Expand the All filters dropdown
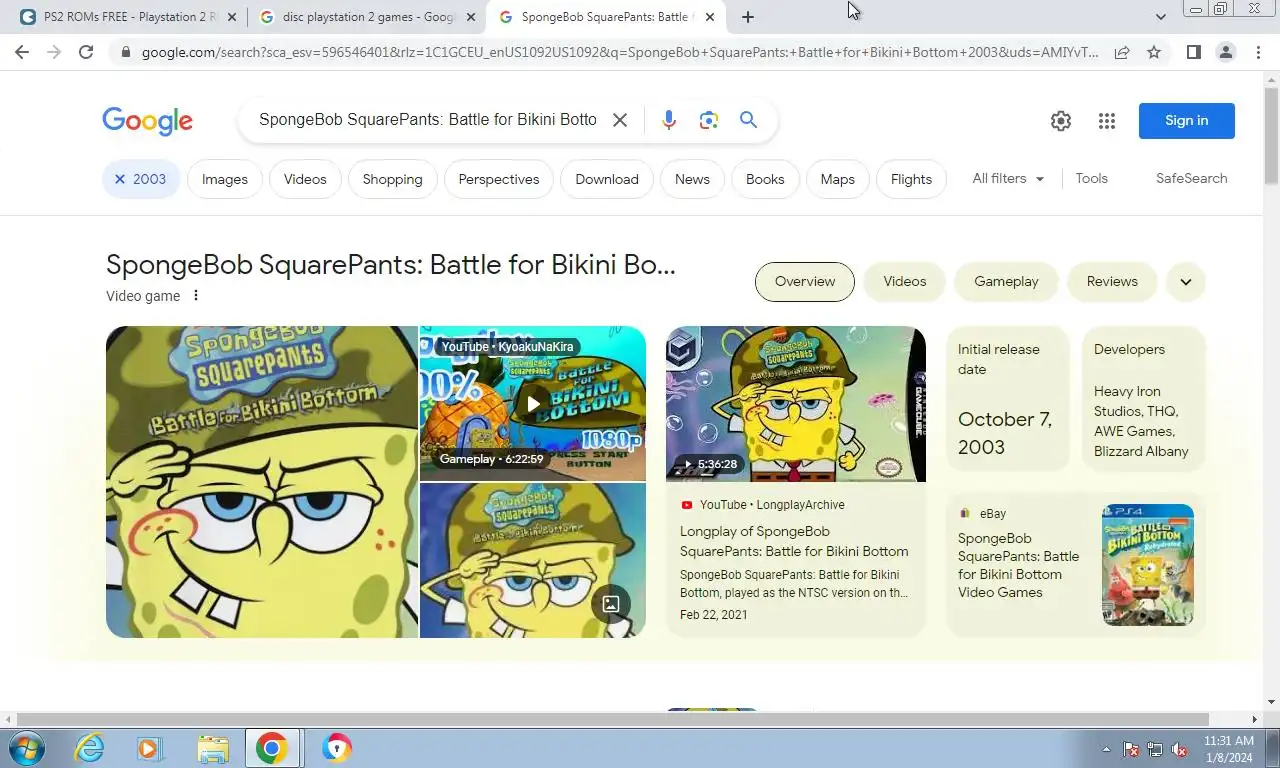The height and width of the screenshot is (768, 1280). click(x=1008, y=178)
